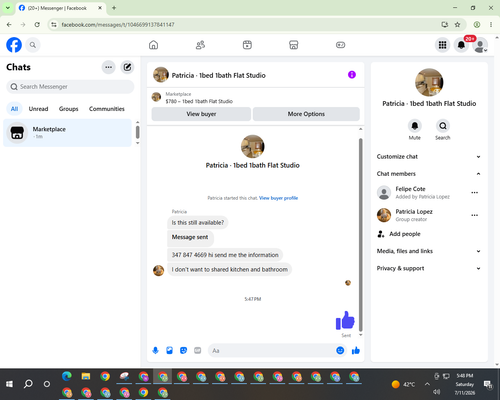Select the Groups chats tab
Image resolution: width=500 pixels, height=400 pixels.
tap(68, 109)
